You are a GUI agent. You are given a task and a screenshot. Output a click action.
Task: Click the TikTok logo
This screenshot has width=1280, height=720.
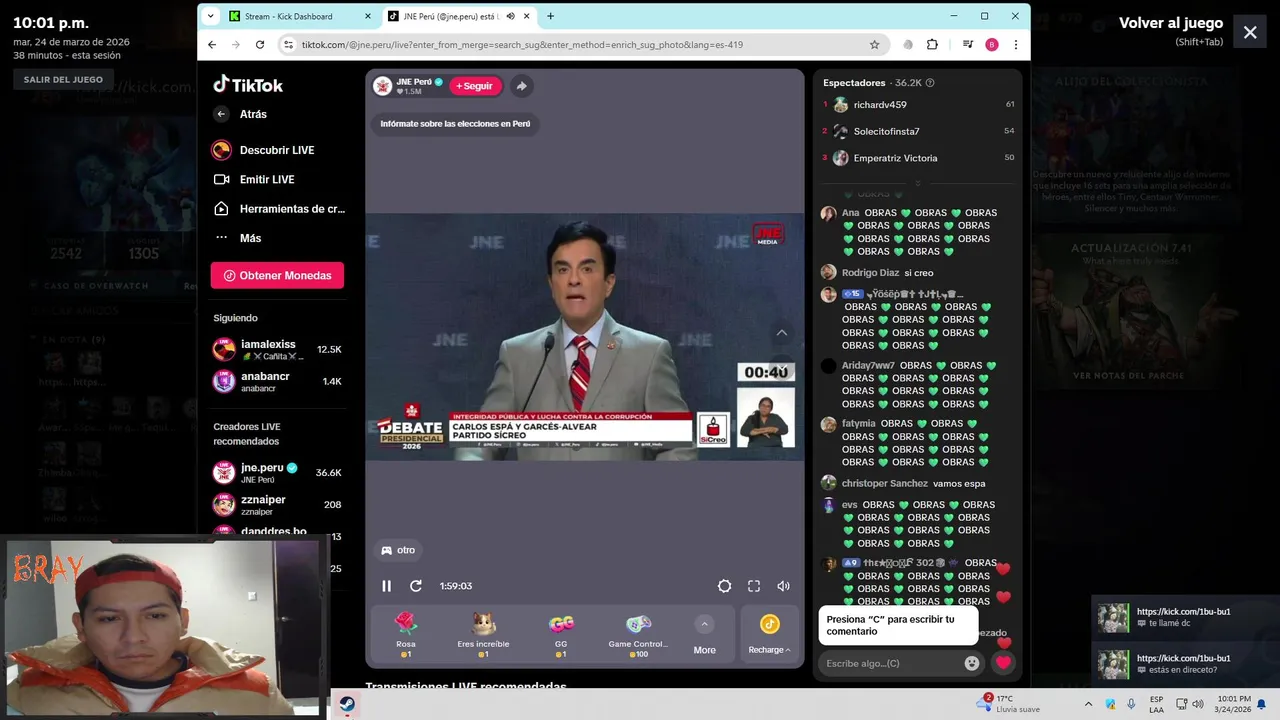point(248,85)
